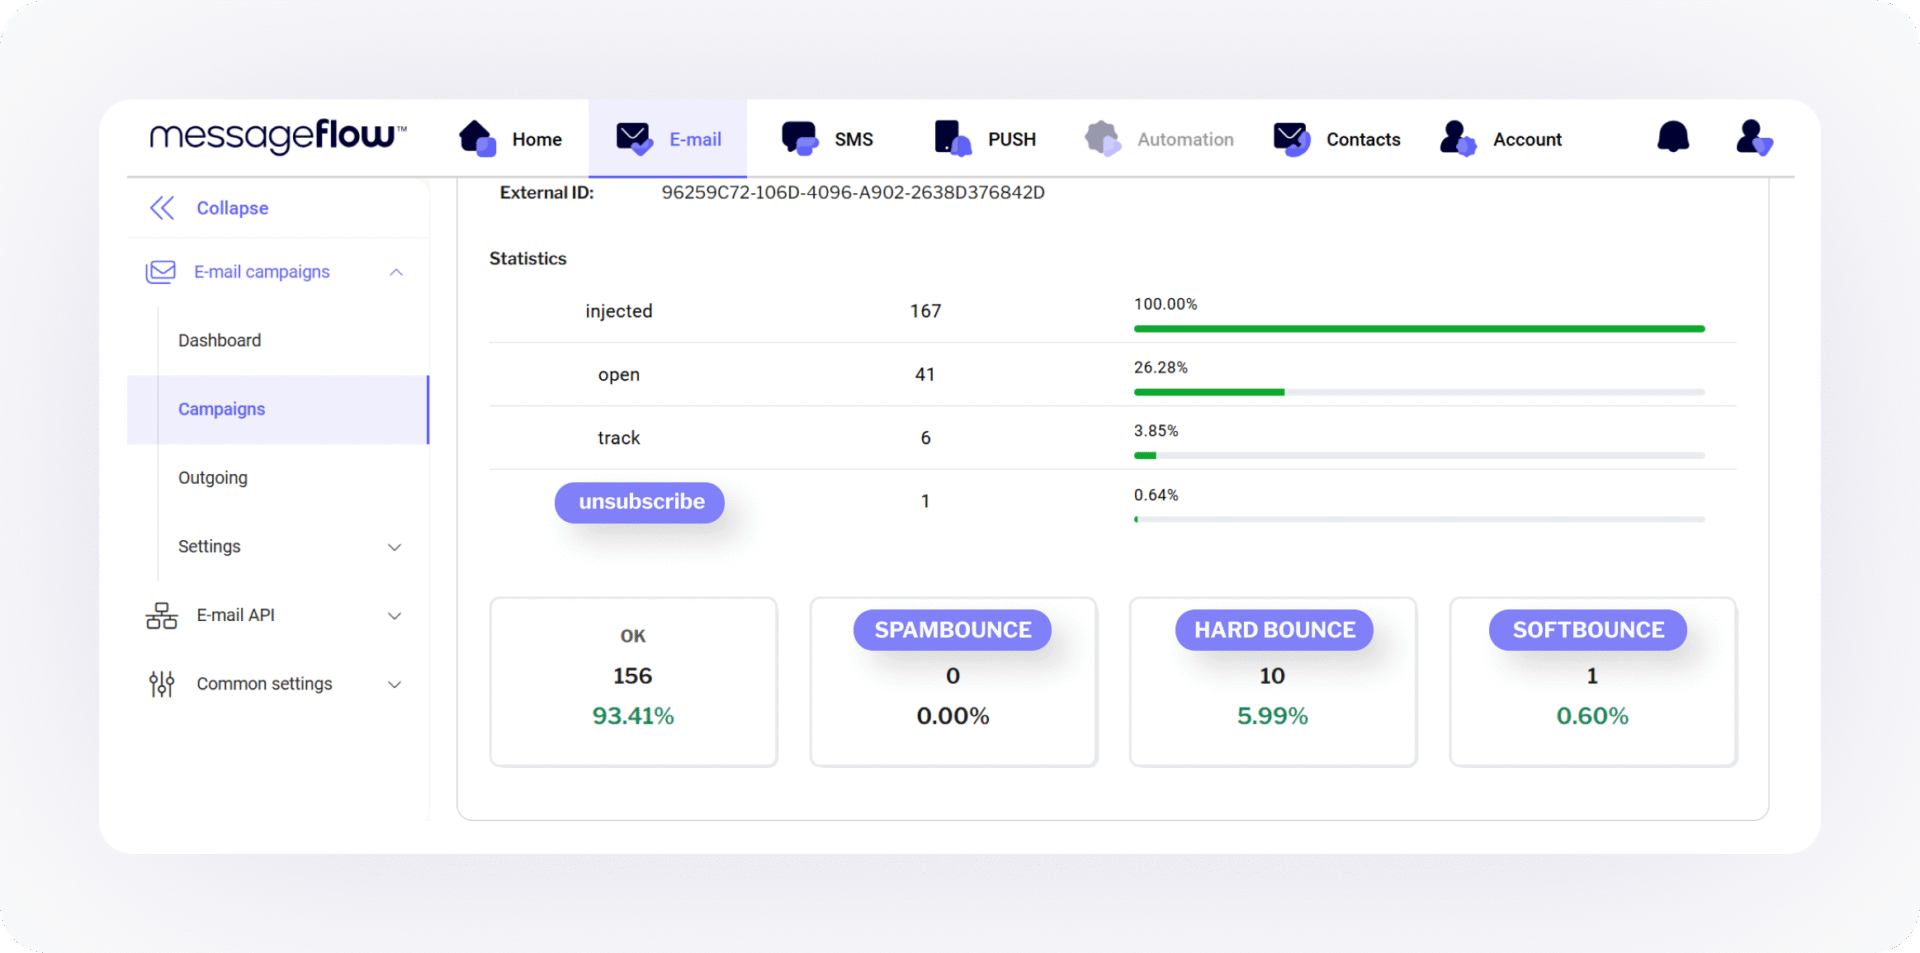Click the E-mail API network icon
Viewport: 1920px width, 953px height.
pyautogui.click(x=161, y=615)
